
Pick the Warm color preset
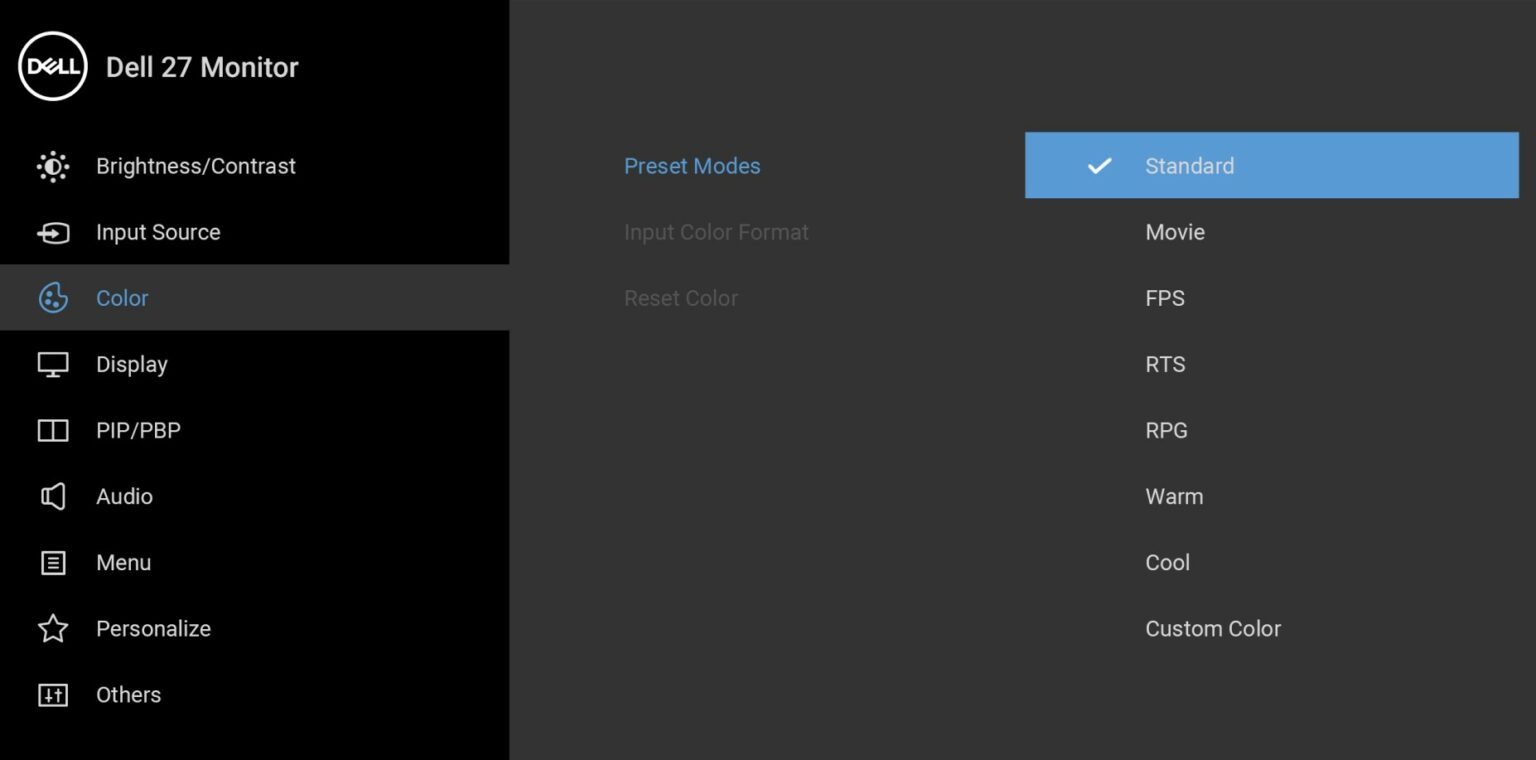[x=1174, y=496]
